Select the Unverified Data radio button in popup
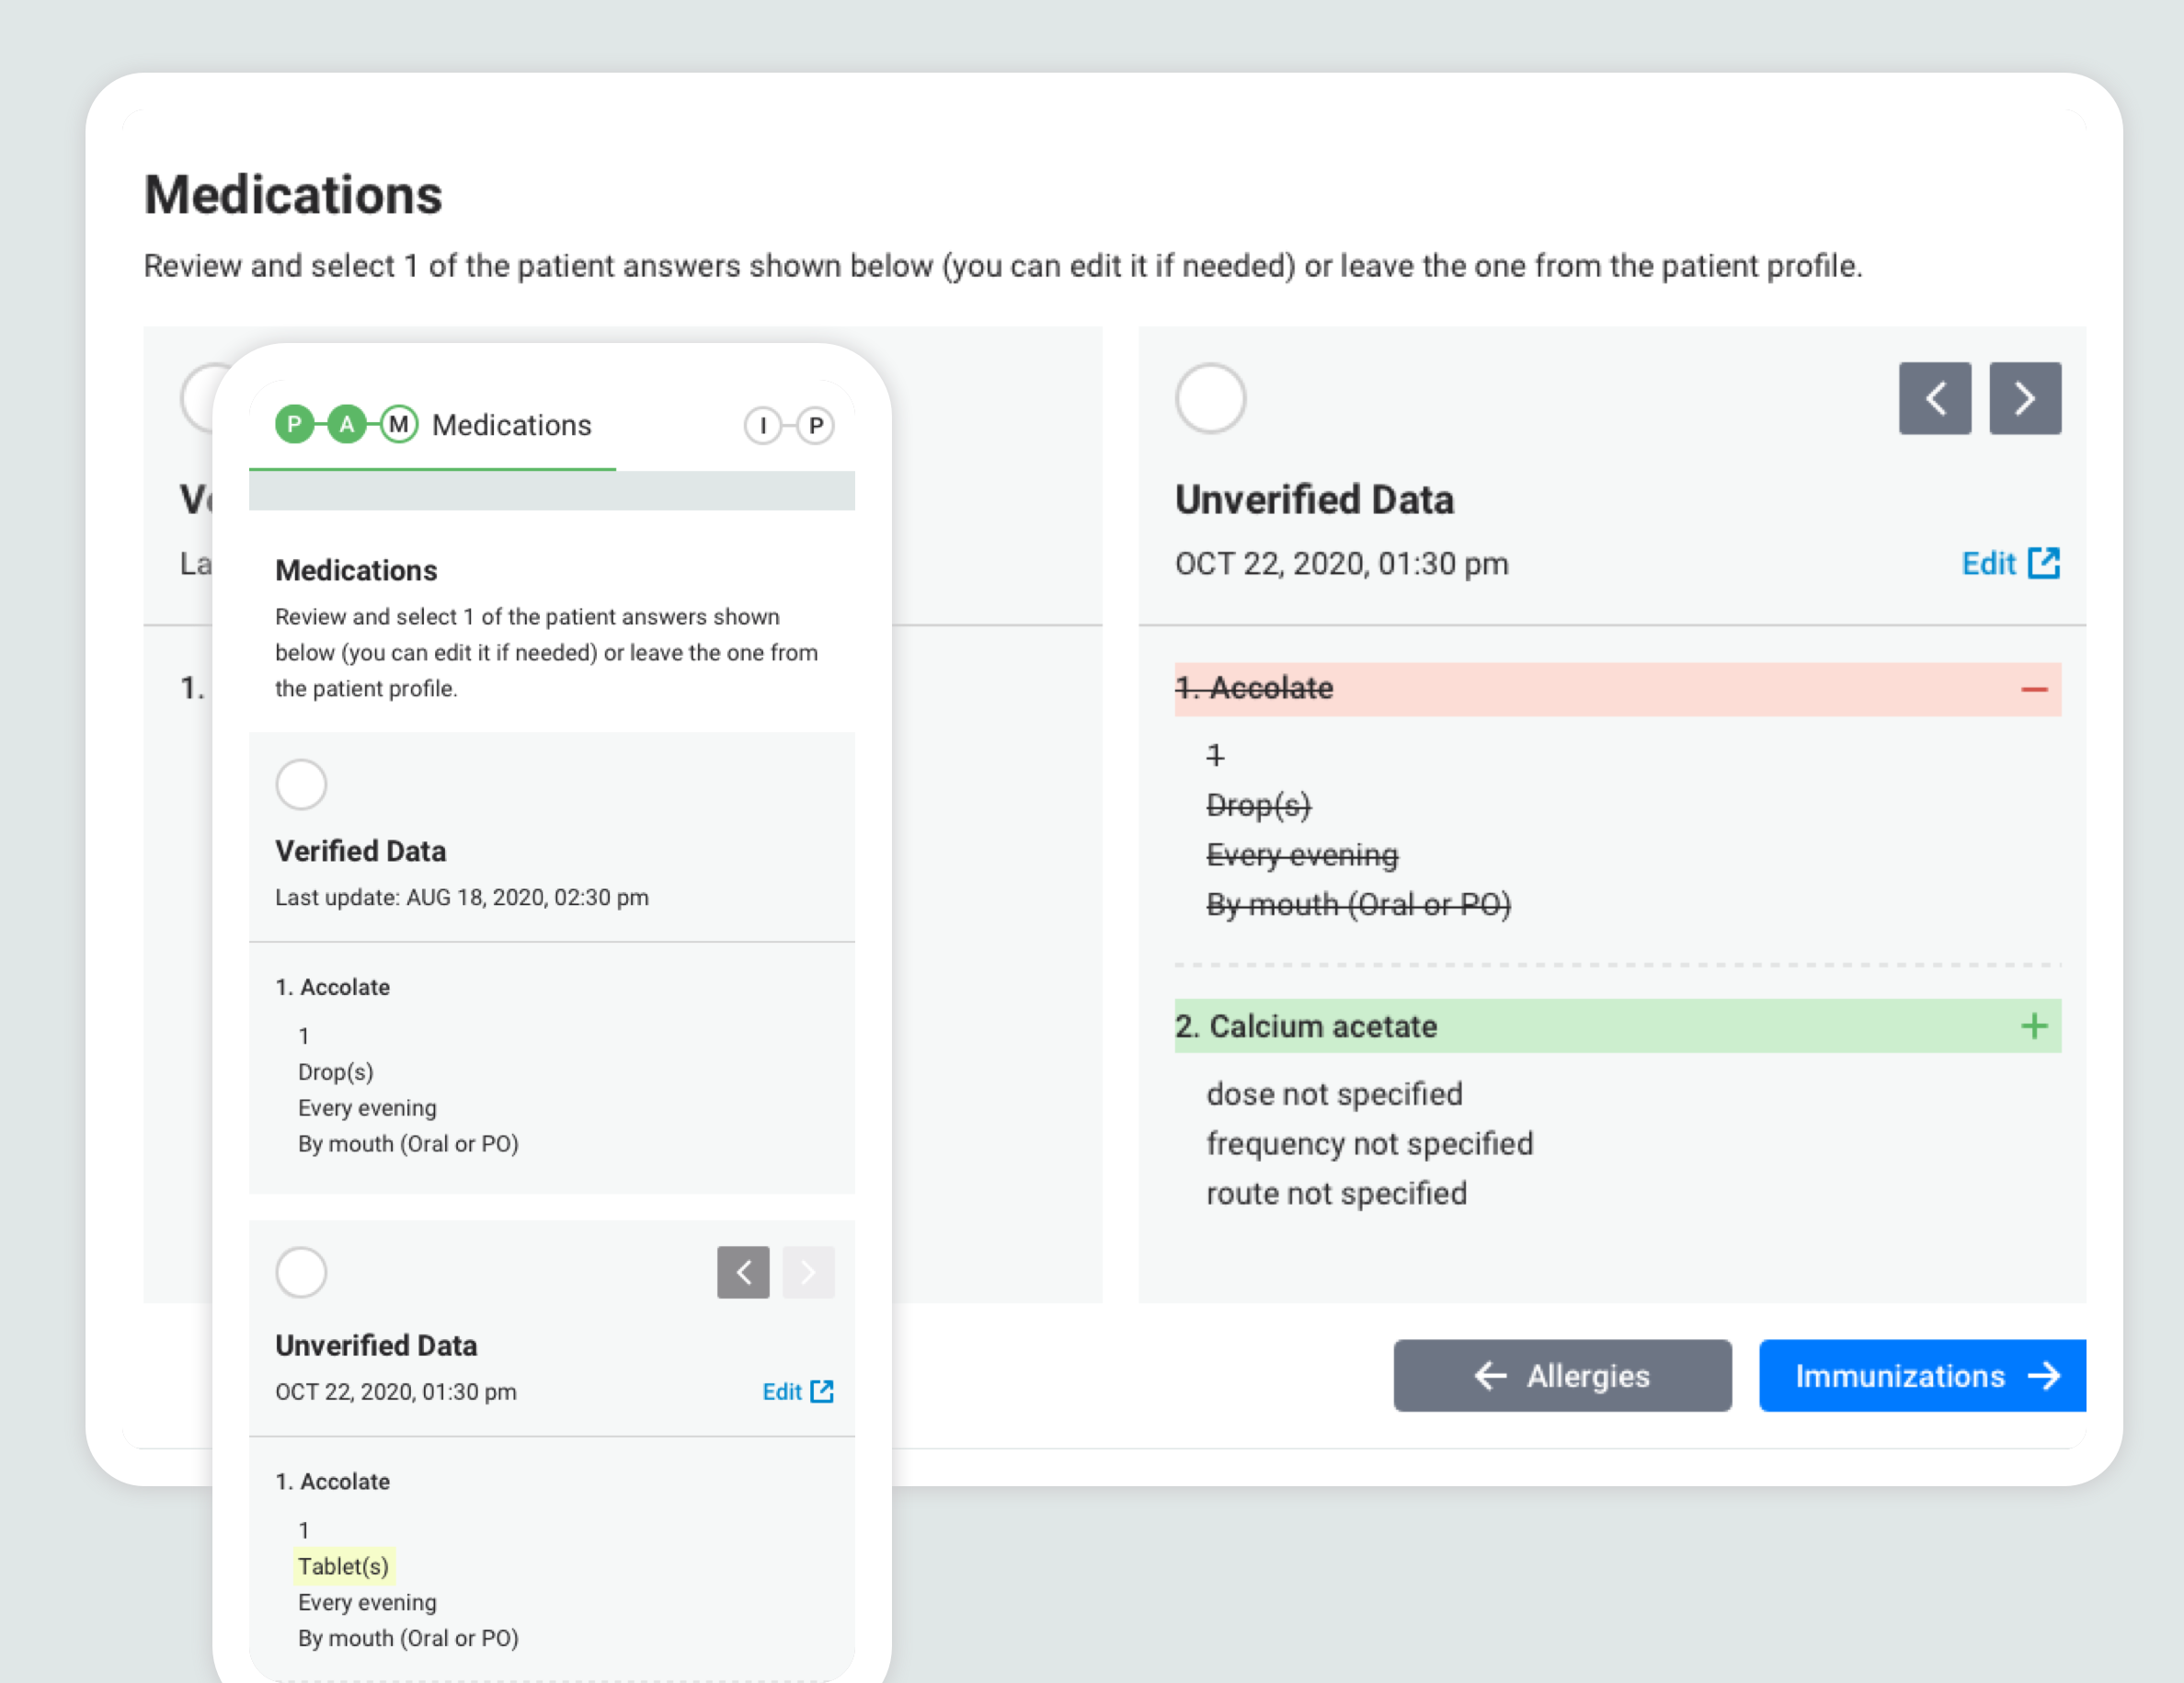This screenshot has width=2184, height=1683. pyautogui.click(x=301, y=1272)
